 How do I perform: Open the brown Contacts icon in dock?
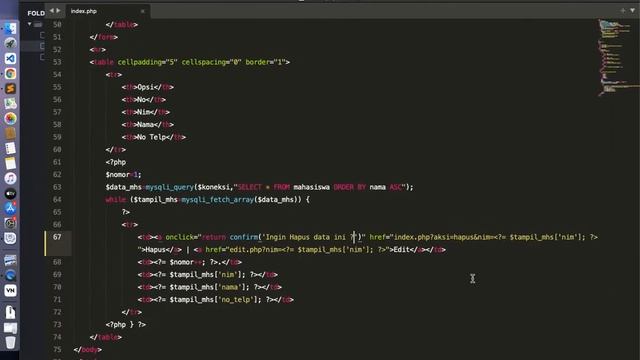(11, 133)
